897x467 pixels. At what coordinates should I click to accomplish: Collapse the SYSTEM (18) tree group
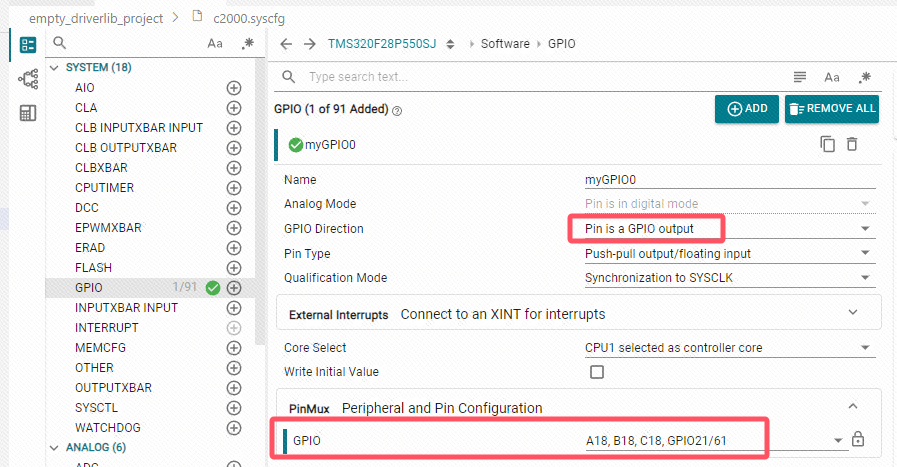click(54, 68)
